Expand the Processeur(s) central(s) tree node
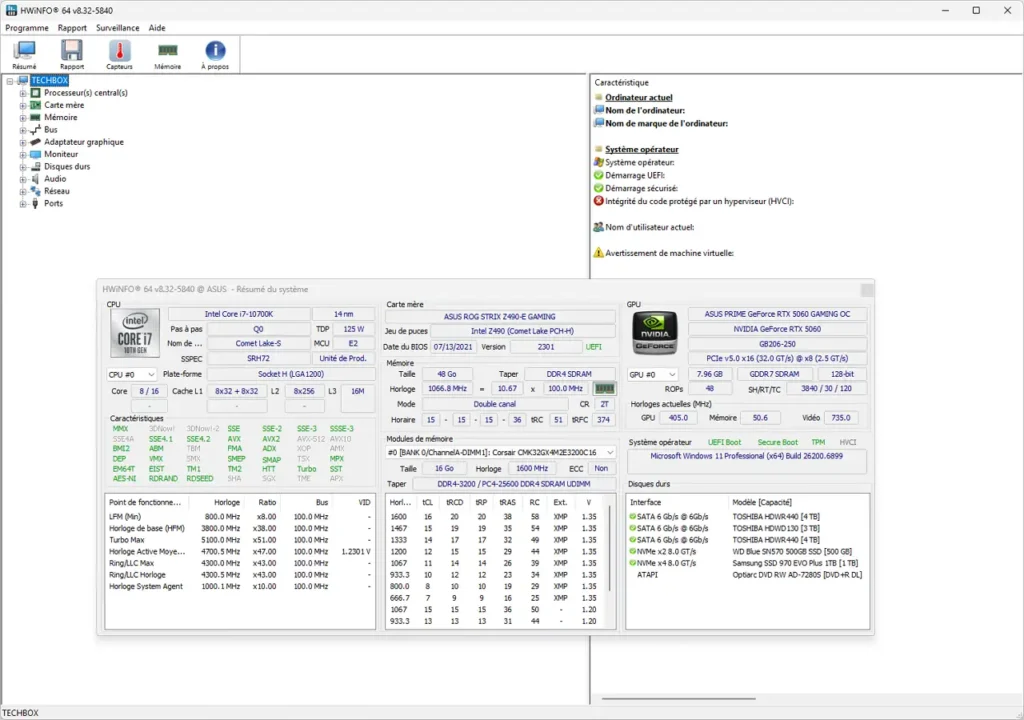The width and height of the screenshot is (1024, 720). point(23,93)
